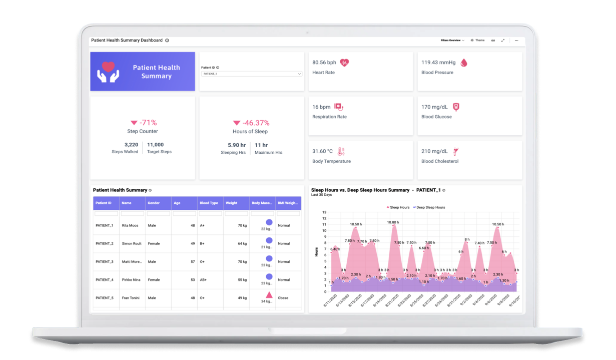Open the overview dropdown in top bar
Viewport: 616px width, 360px height.
point(452,40)
